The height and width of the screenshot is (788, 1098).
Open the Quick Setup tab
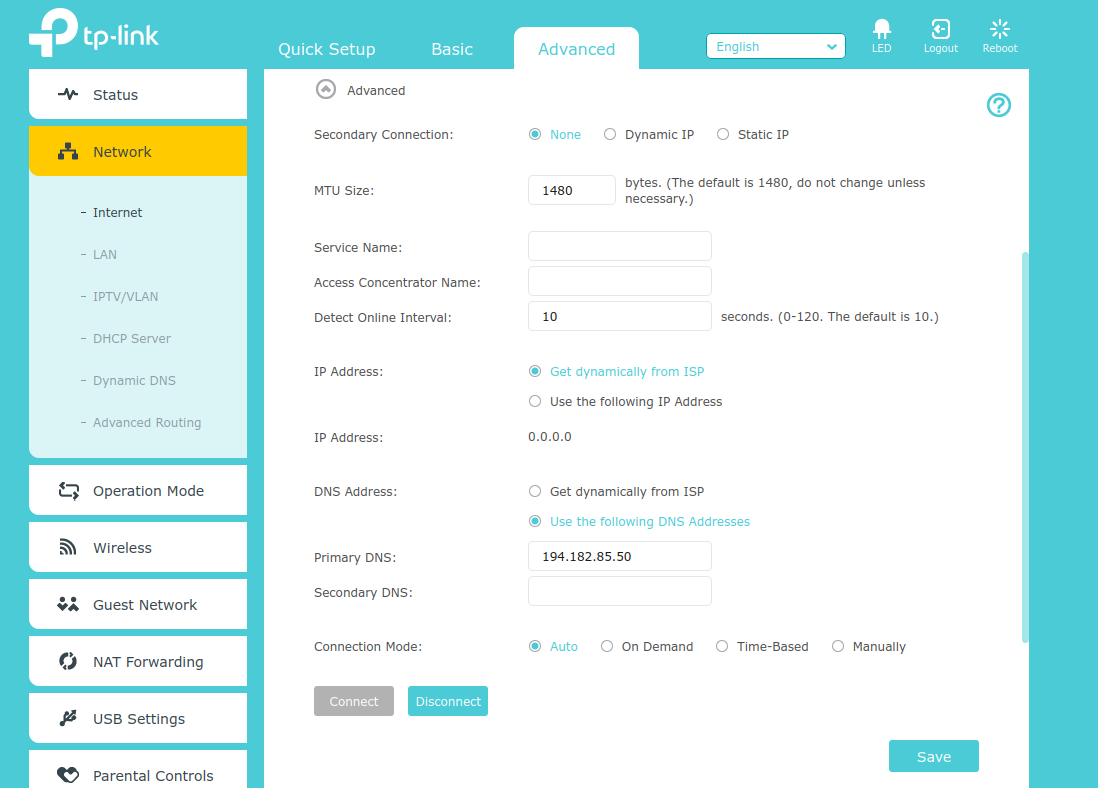[326, 49]
